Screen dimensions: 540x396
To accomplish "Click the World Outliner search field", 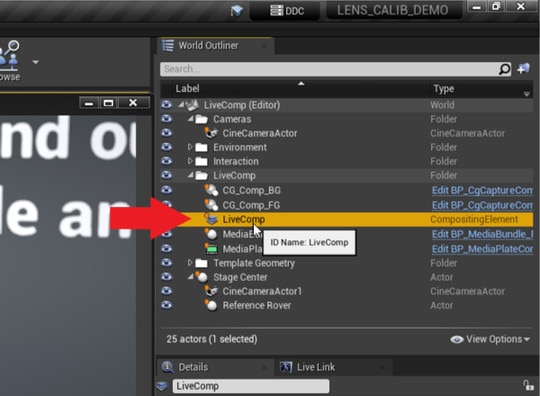I will point(330,69).
